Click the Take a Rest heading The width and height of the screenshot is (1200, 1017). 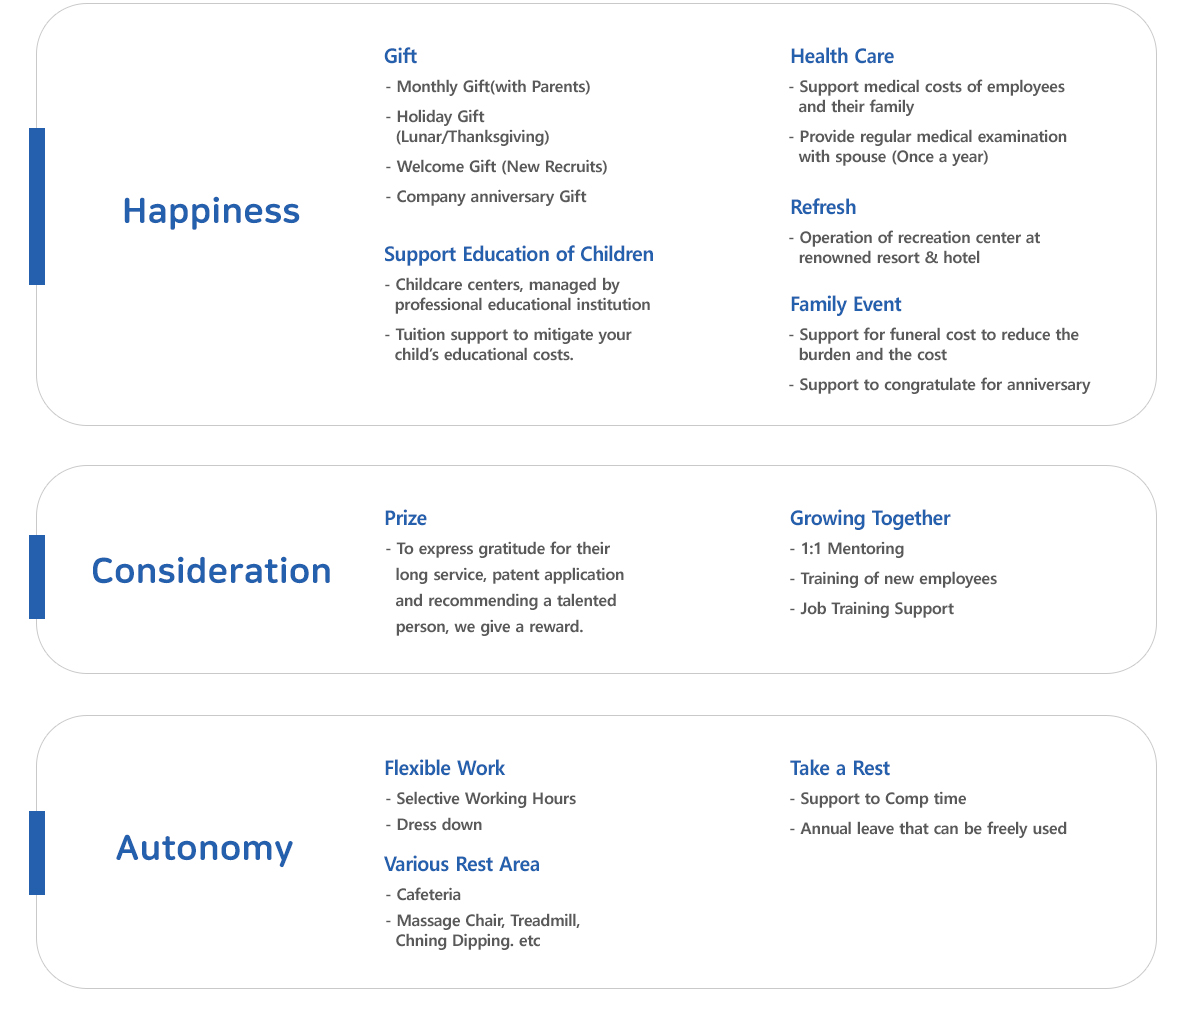tap(840, 768)
